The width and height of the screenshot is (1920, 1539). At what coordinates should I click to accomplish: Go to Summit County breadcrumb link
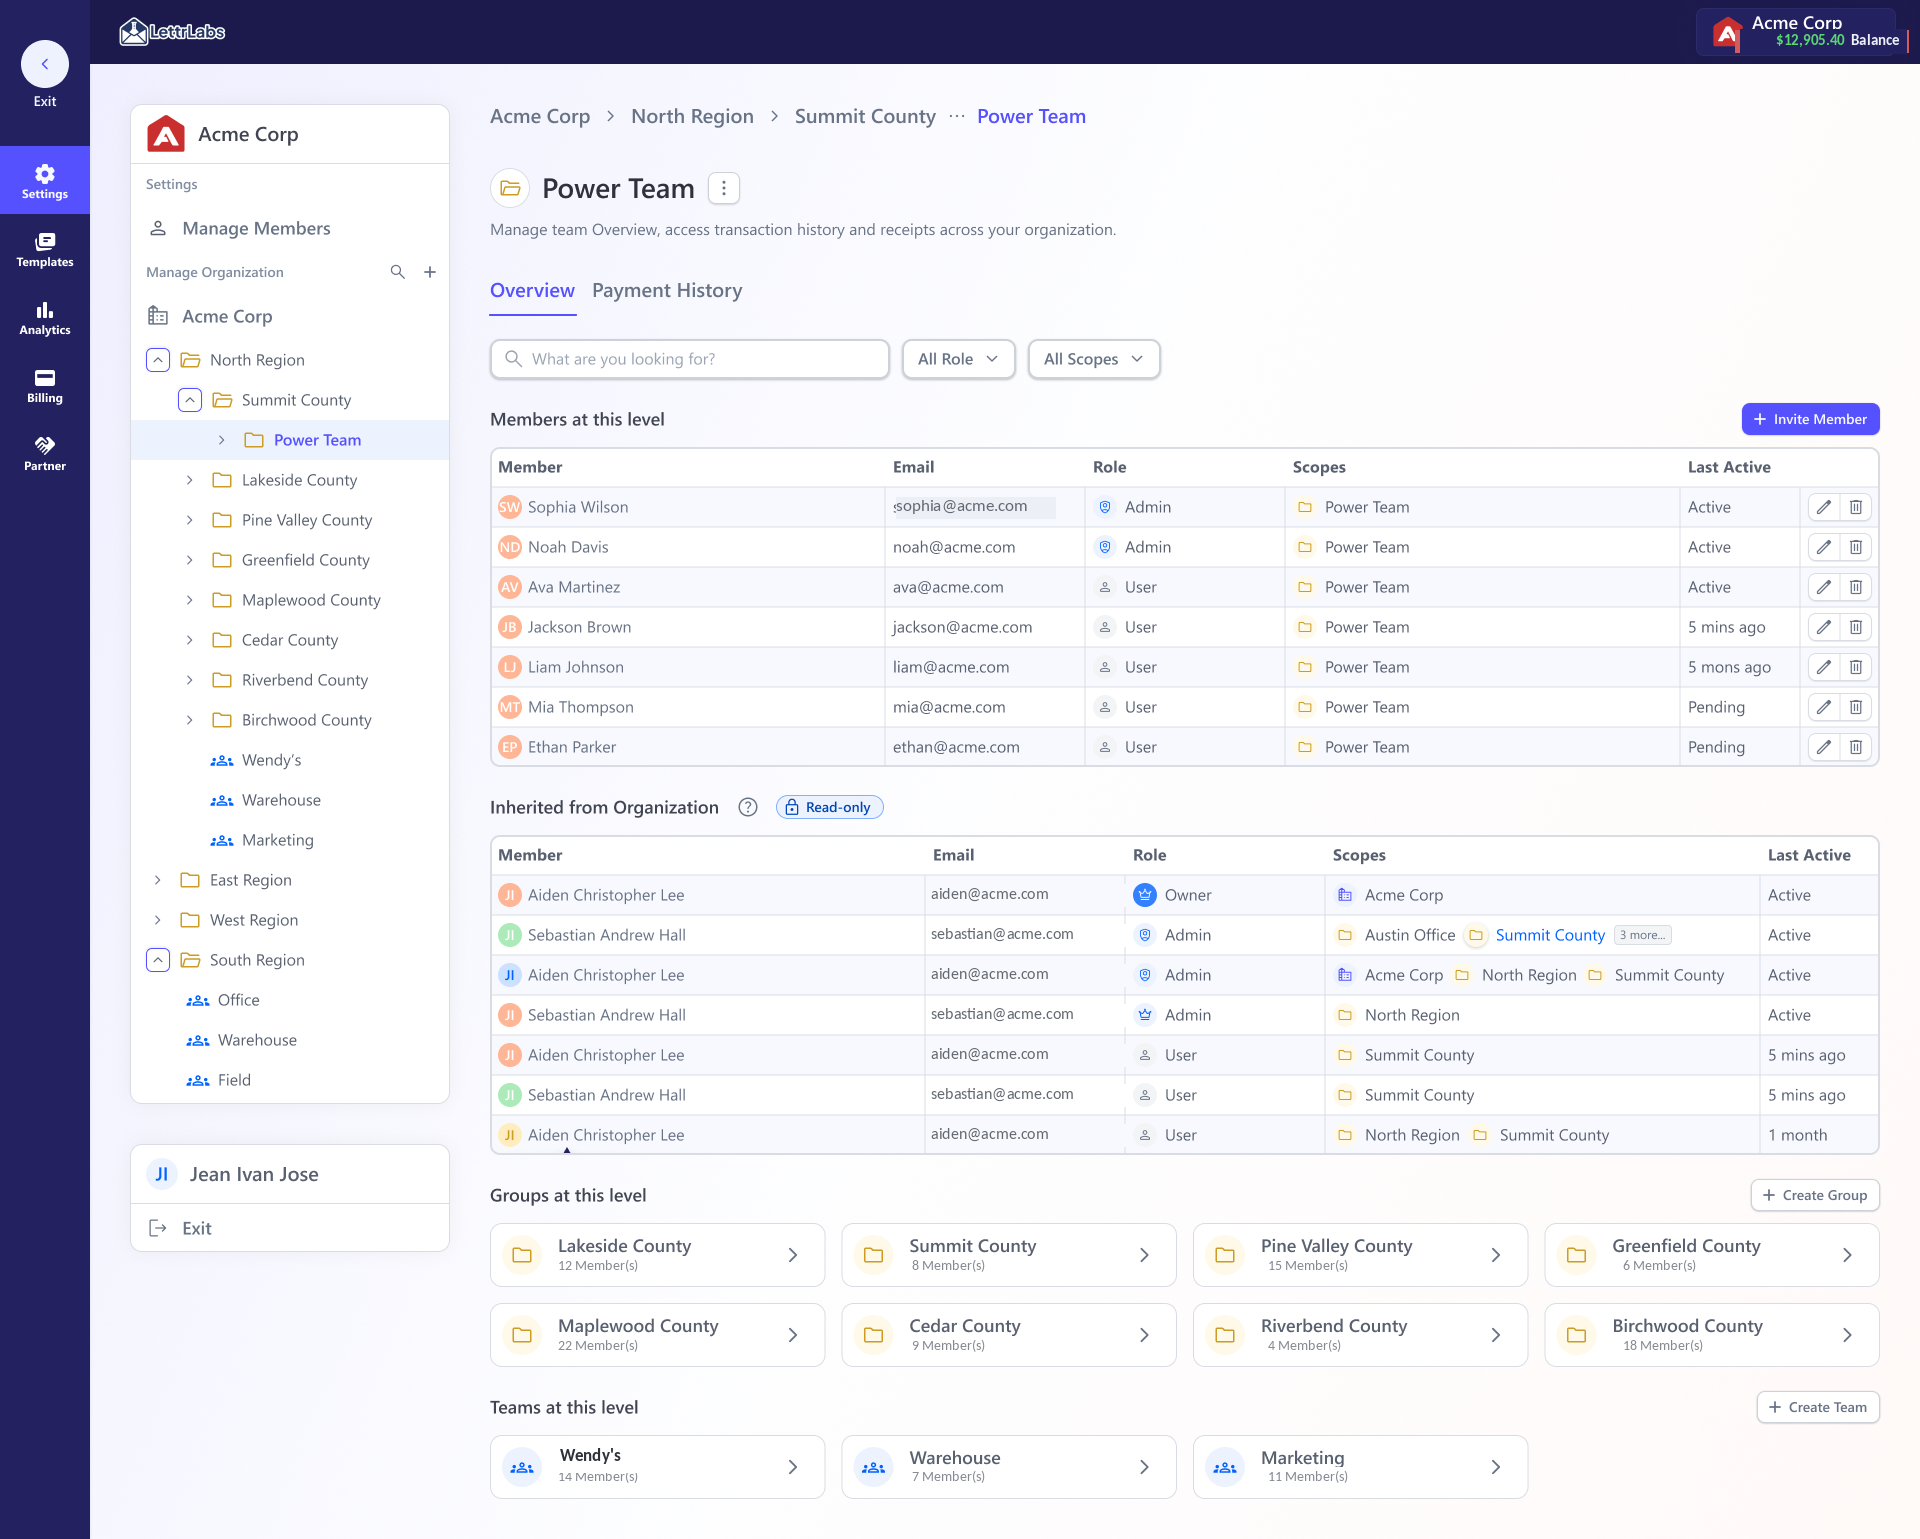coord(865,116)
